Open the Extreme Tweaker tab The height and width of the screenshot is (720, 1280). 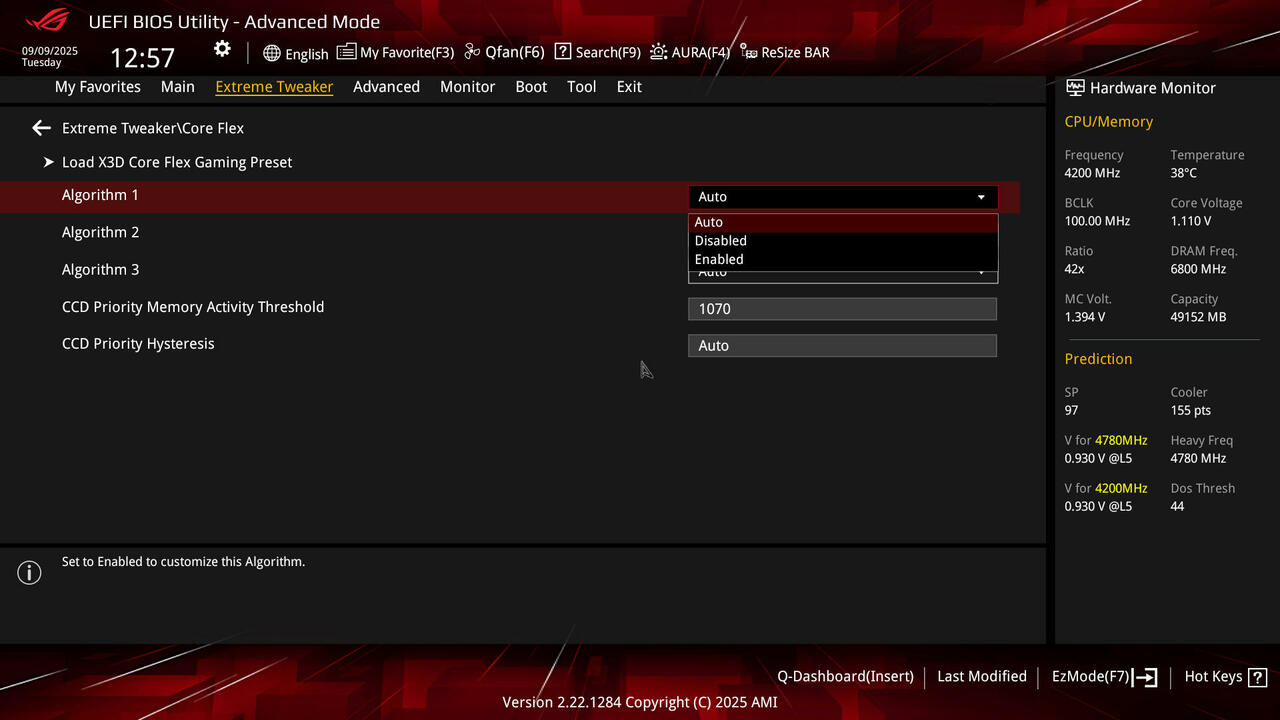[x=274, y=87]
